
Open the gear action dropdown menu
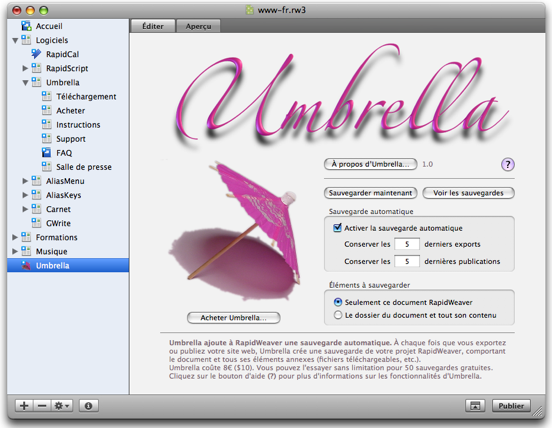(61, 406)
